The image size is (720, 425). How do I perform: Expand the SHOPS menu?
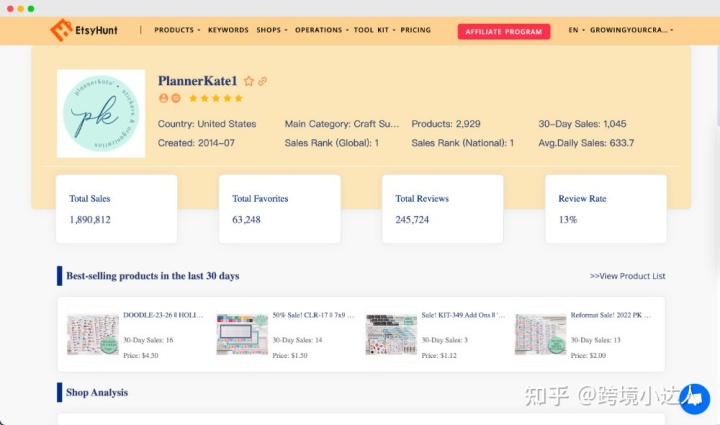point(272,30)
